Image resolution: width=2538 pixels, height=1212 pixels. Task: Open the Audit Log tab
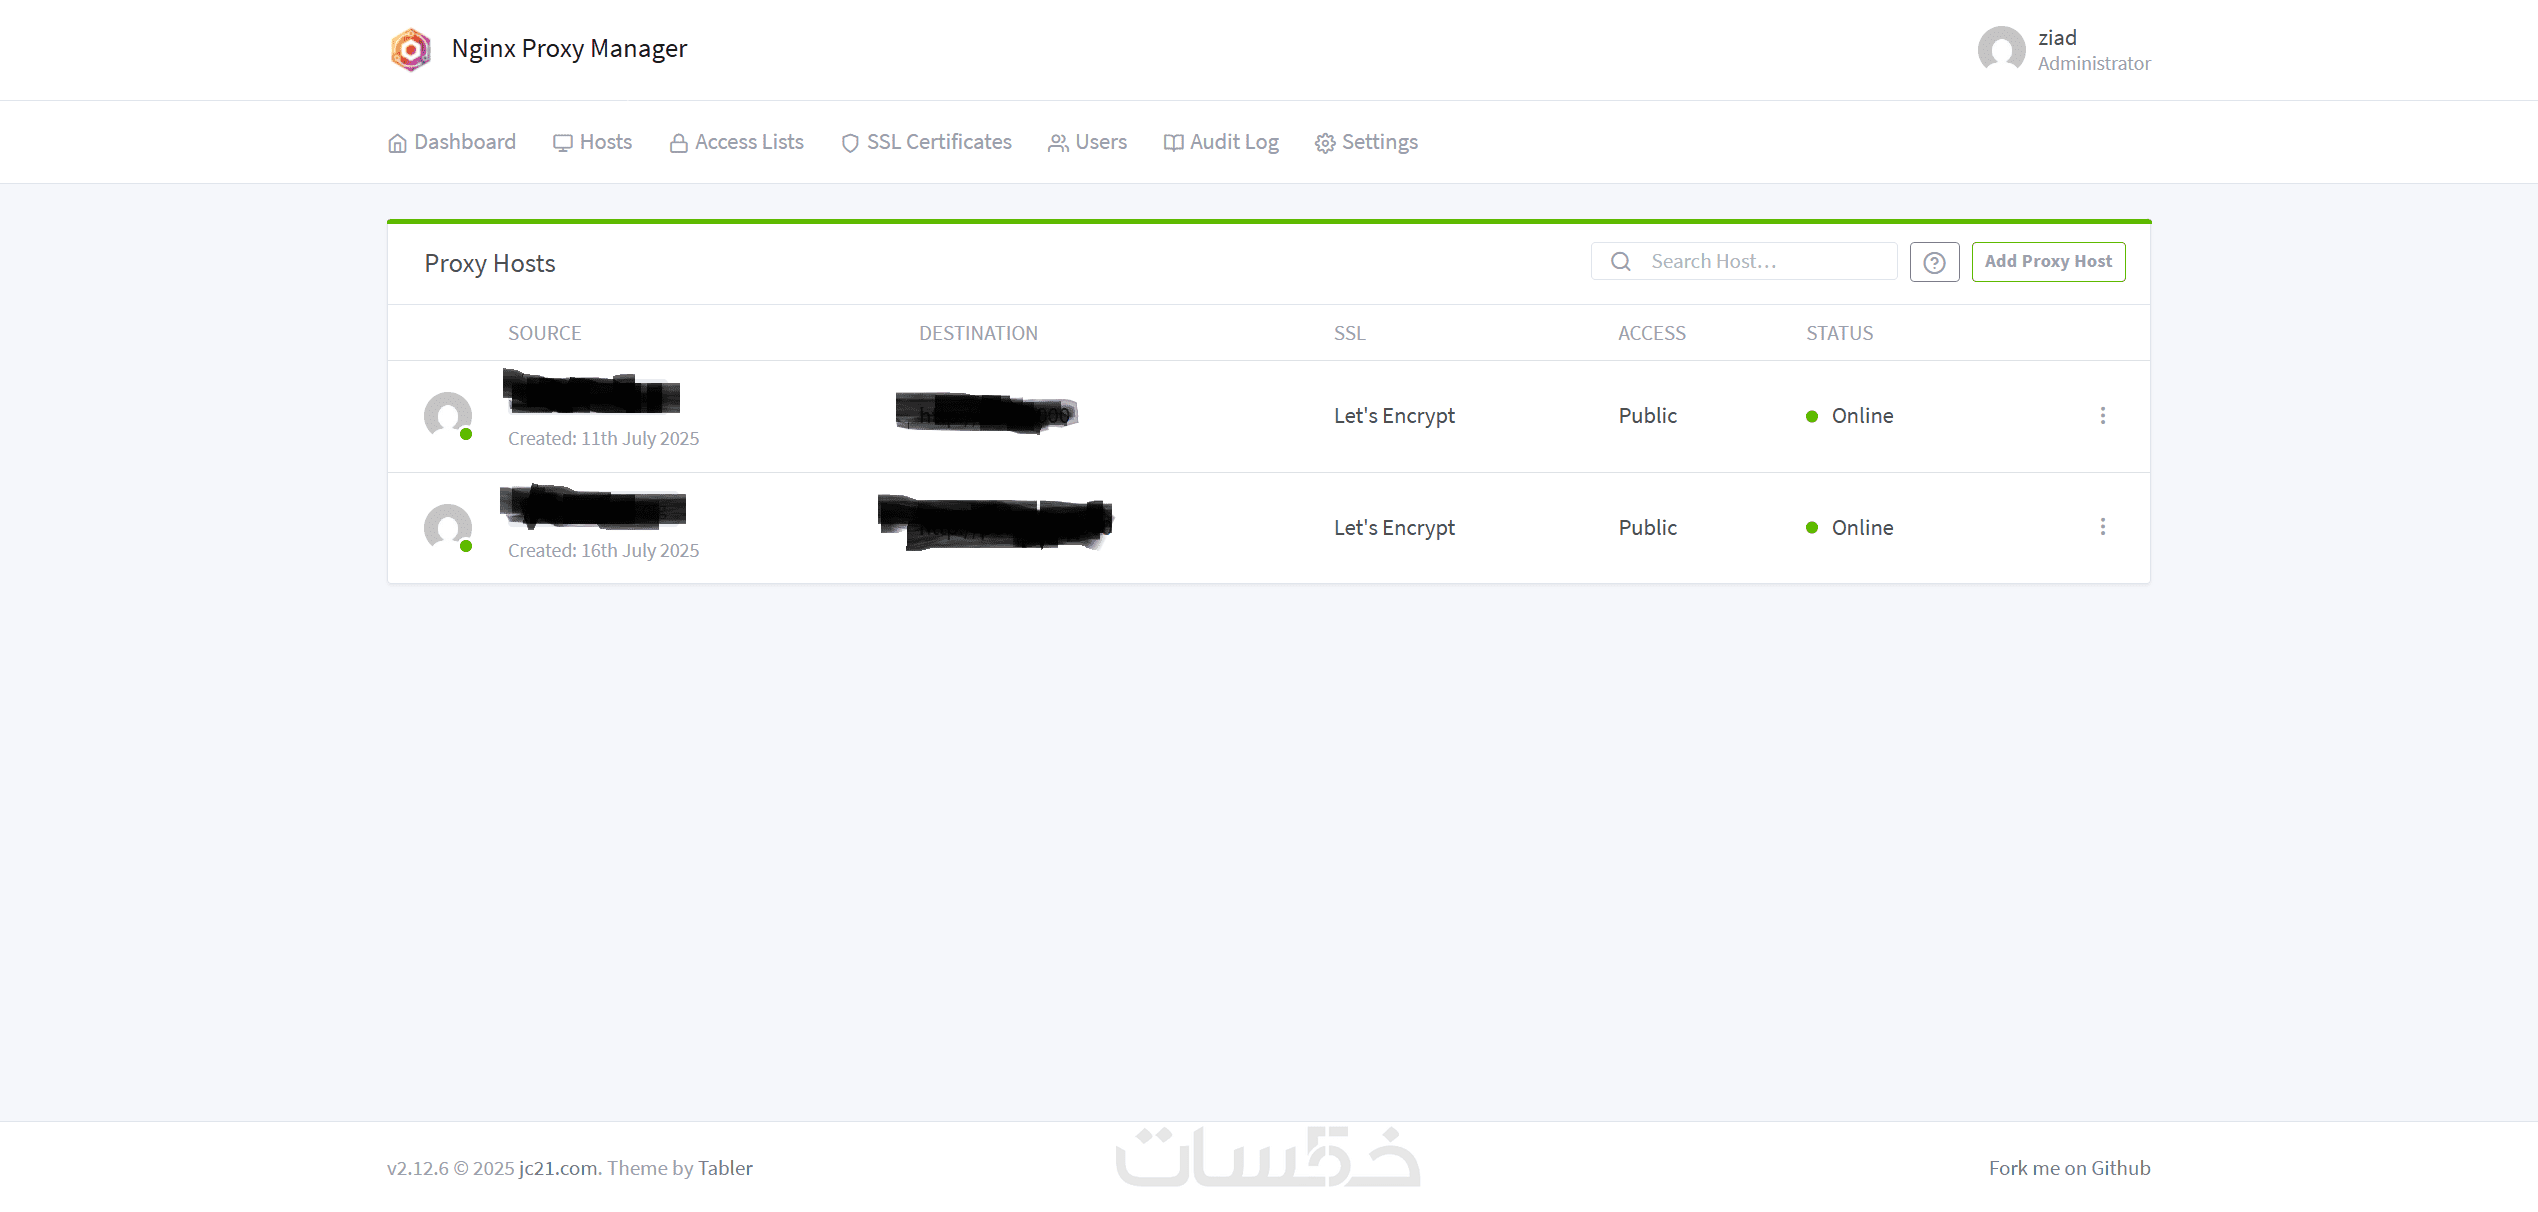tap(1220, 142)
